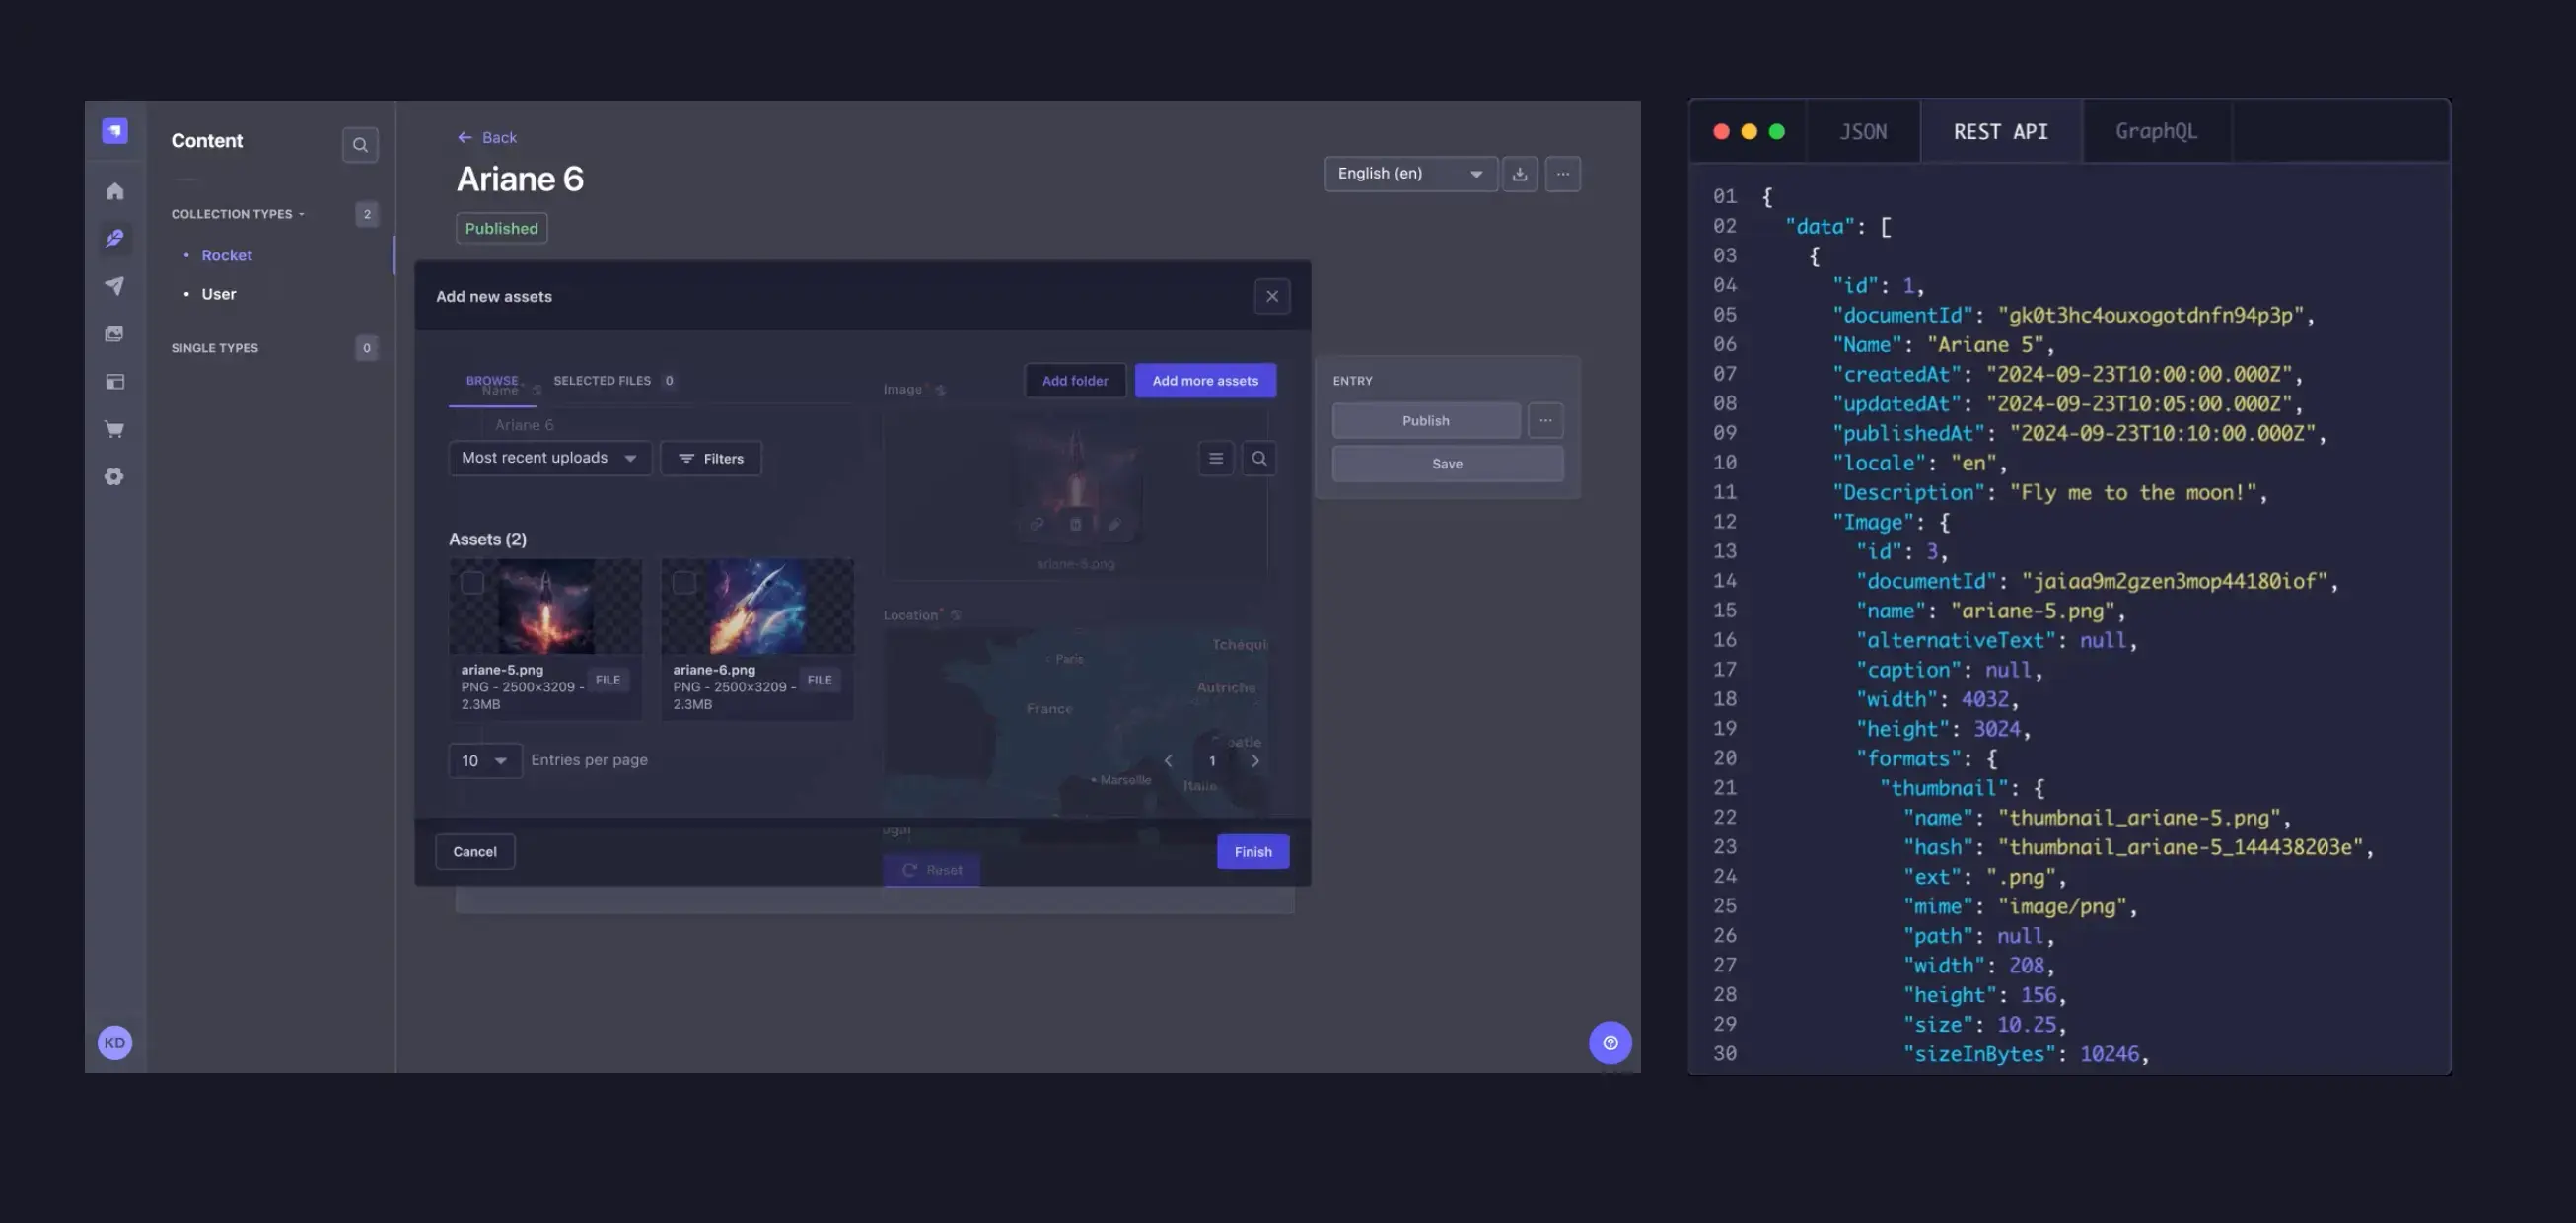The width and height of the screenshot is (2576, 1223).
Task: Switch to the REST API tab
Action: coord(2001,131)
